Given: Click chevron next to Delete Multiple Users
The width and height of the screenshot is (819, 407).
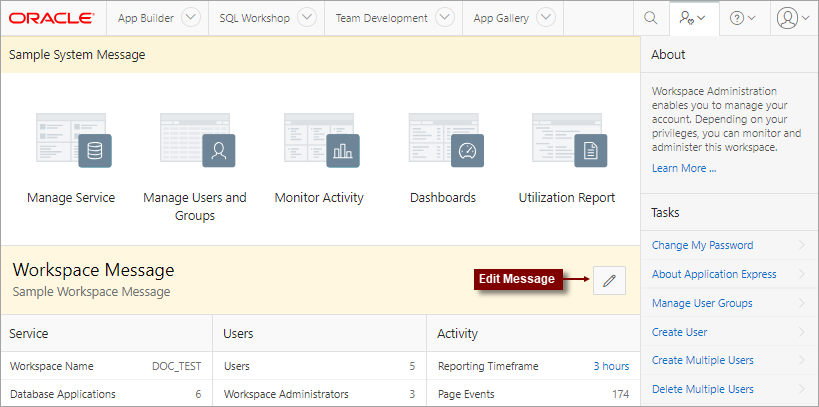Looking at the screenshot, I should (x=802, y=389).
